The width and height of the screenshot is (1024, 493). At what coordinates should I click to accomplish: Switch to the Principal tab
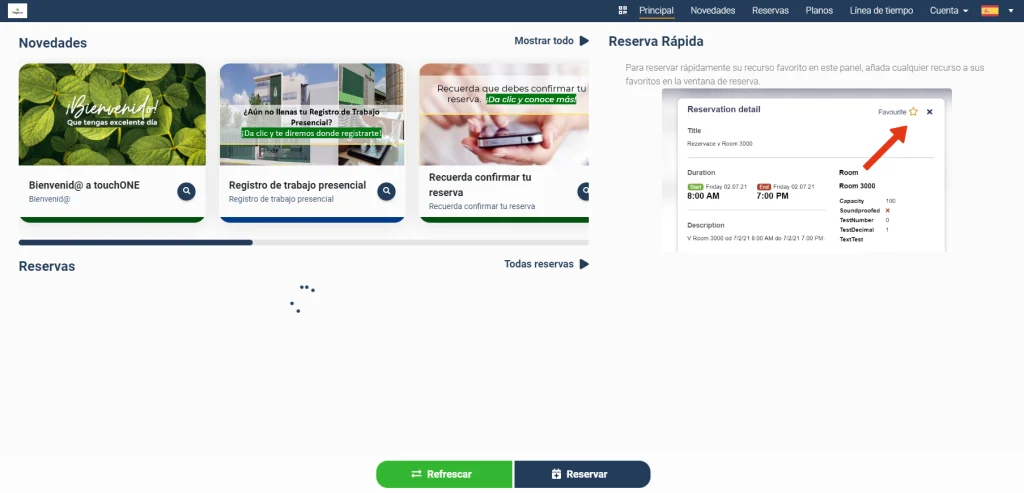click(656, 11)
